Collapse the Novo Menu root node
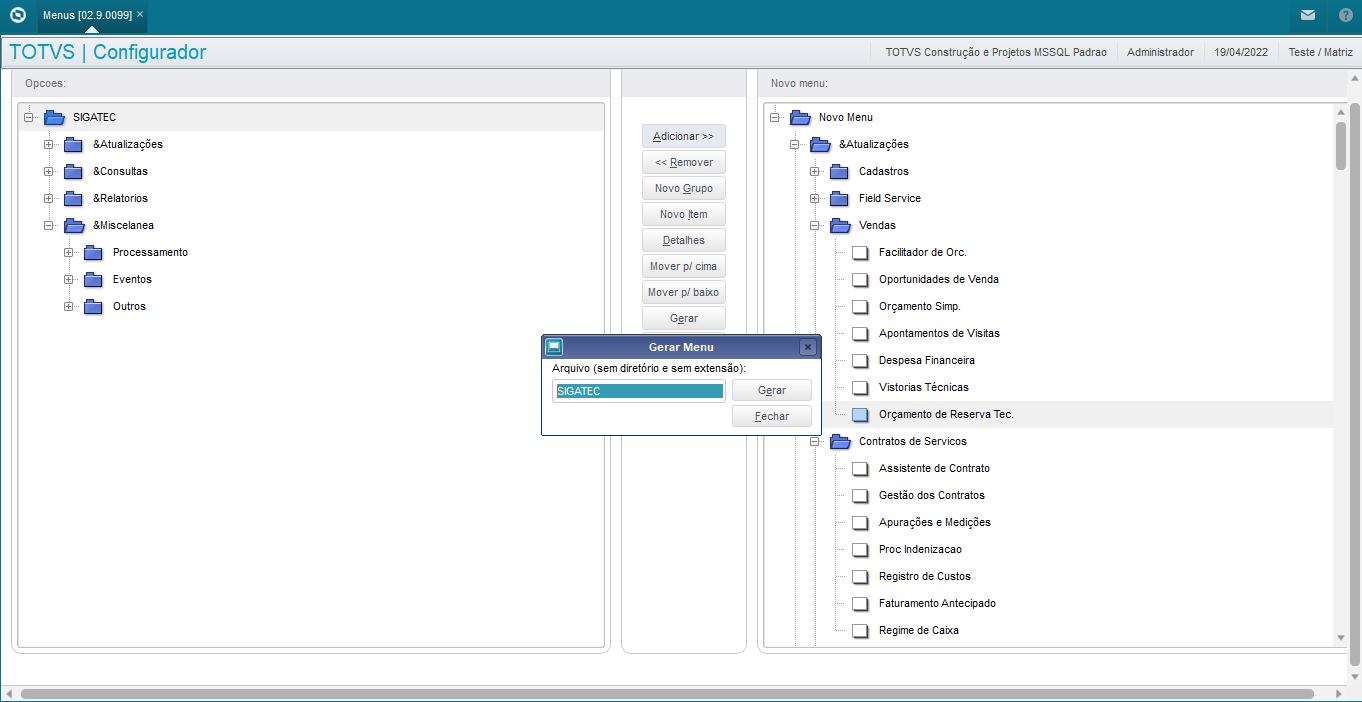 (775, 117)
